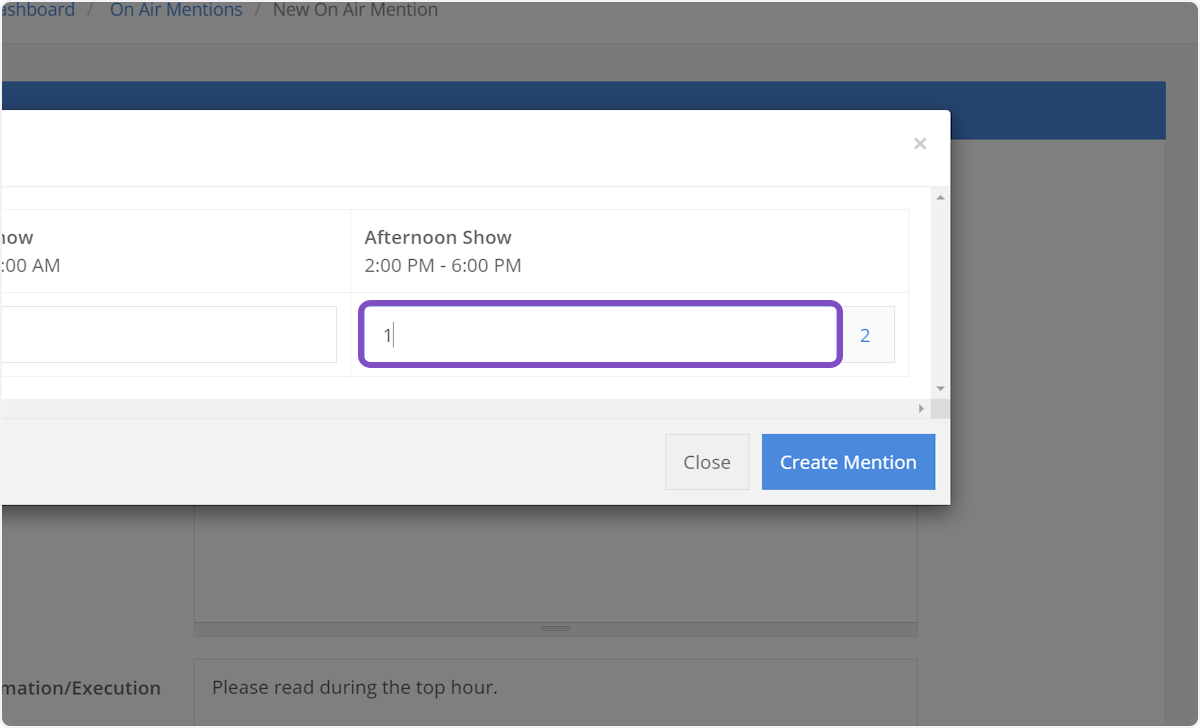Viewport: 1200px width, 728px height.
Task: Click the Create Mention button
Action: 848,462
